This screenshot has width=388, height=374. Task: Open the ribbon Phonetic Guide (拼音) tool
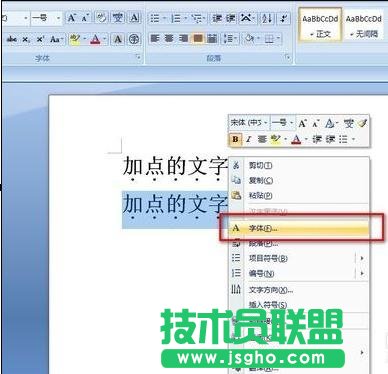[x=117, y=18]
